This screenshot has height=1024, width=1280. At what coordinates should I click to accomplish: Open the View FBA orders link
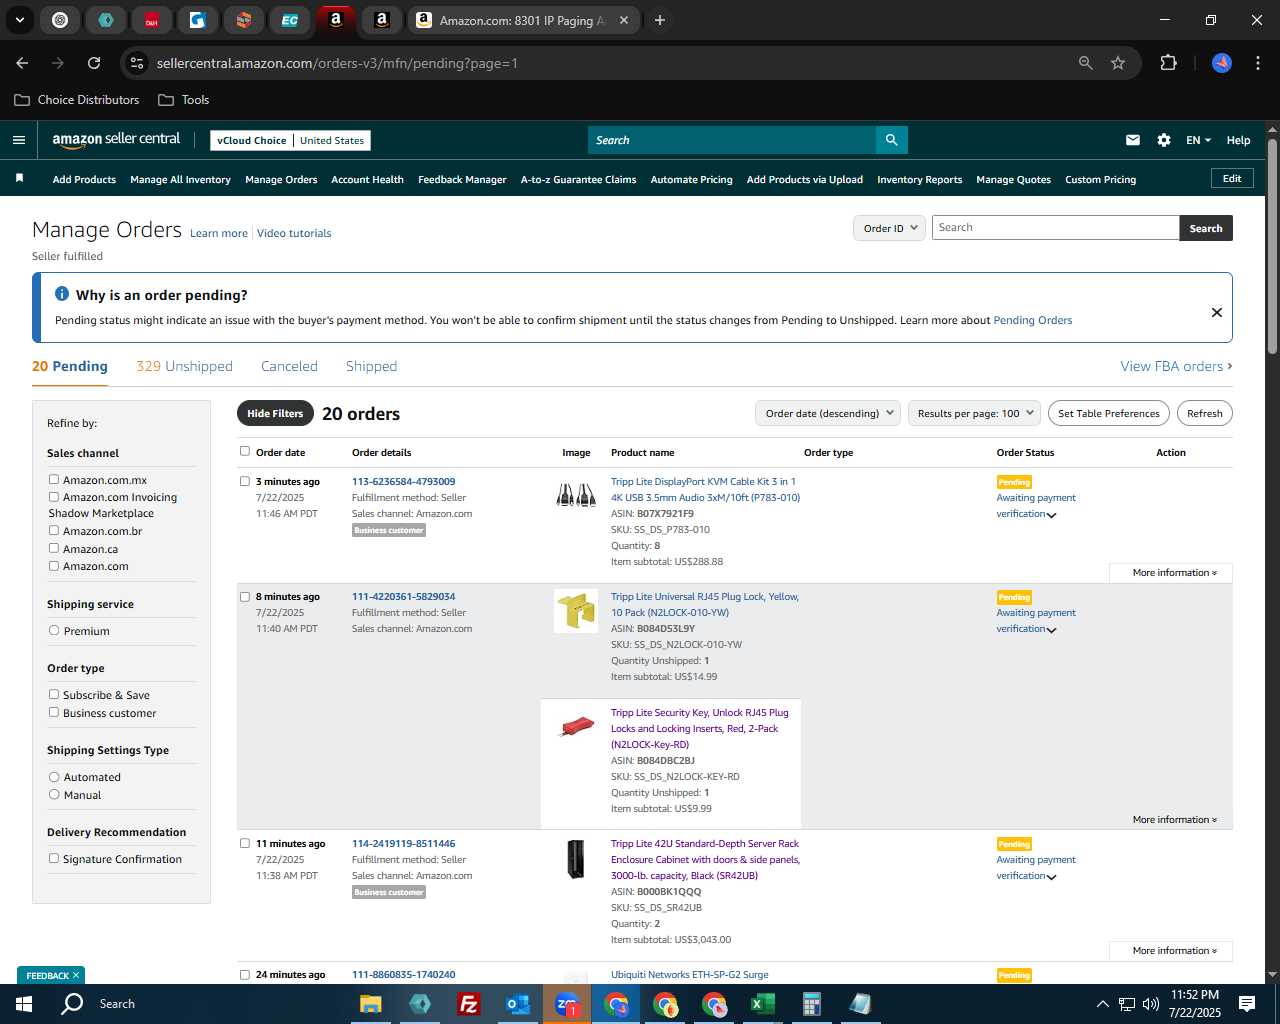(x=1176, y=366)
